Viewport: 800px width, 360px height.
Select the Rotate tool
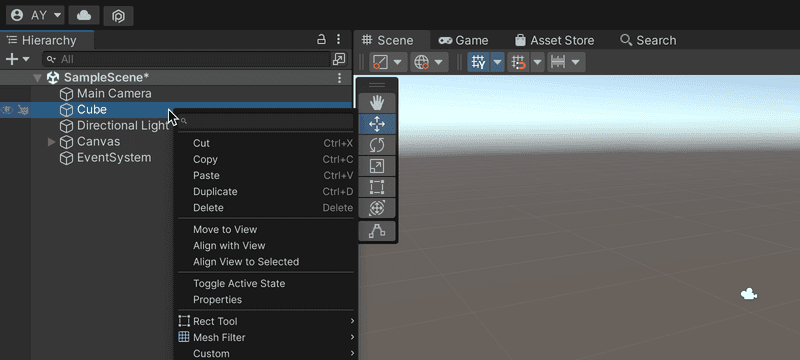(x=377, y=145)
